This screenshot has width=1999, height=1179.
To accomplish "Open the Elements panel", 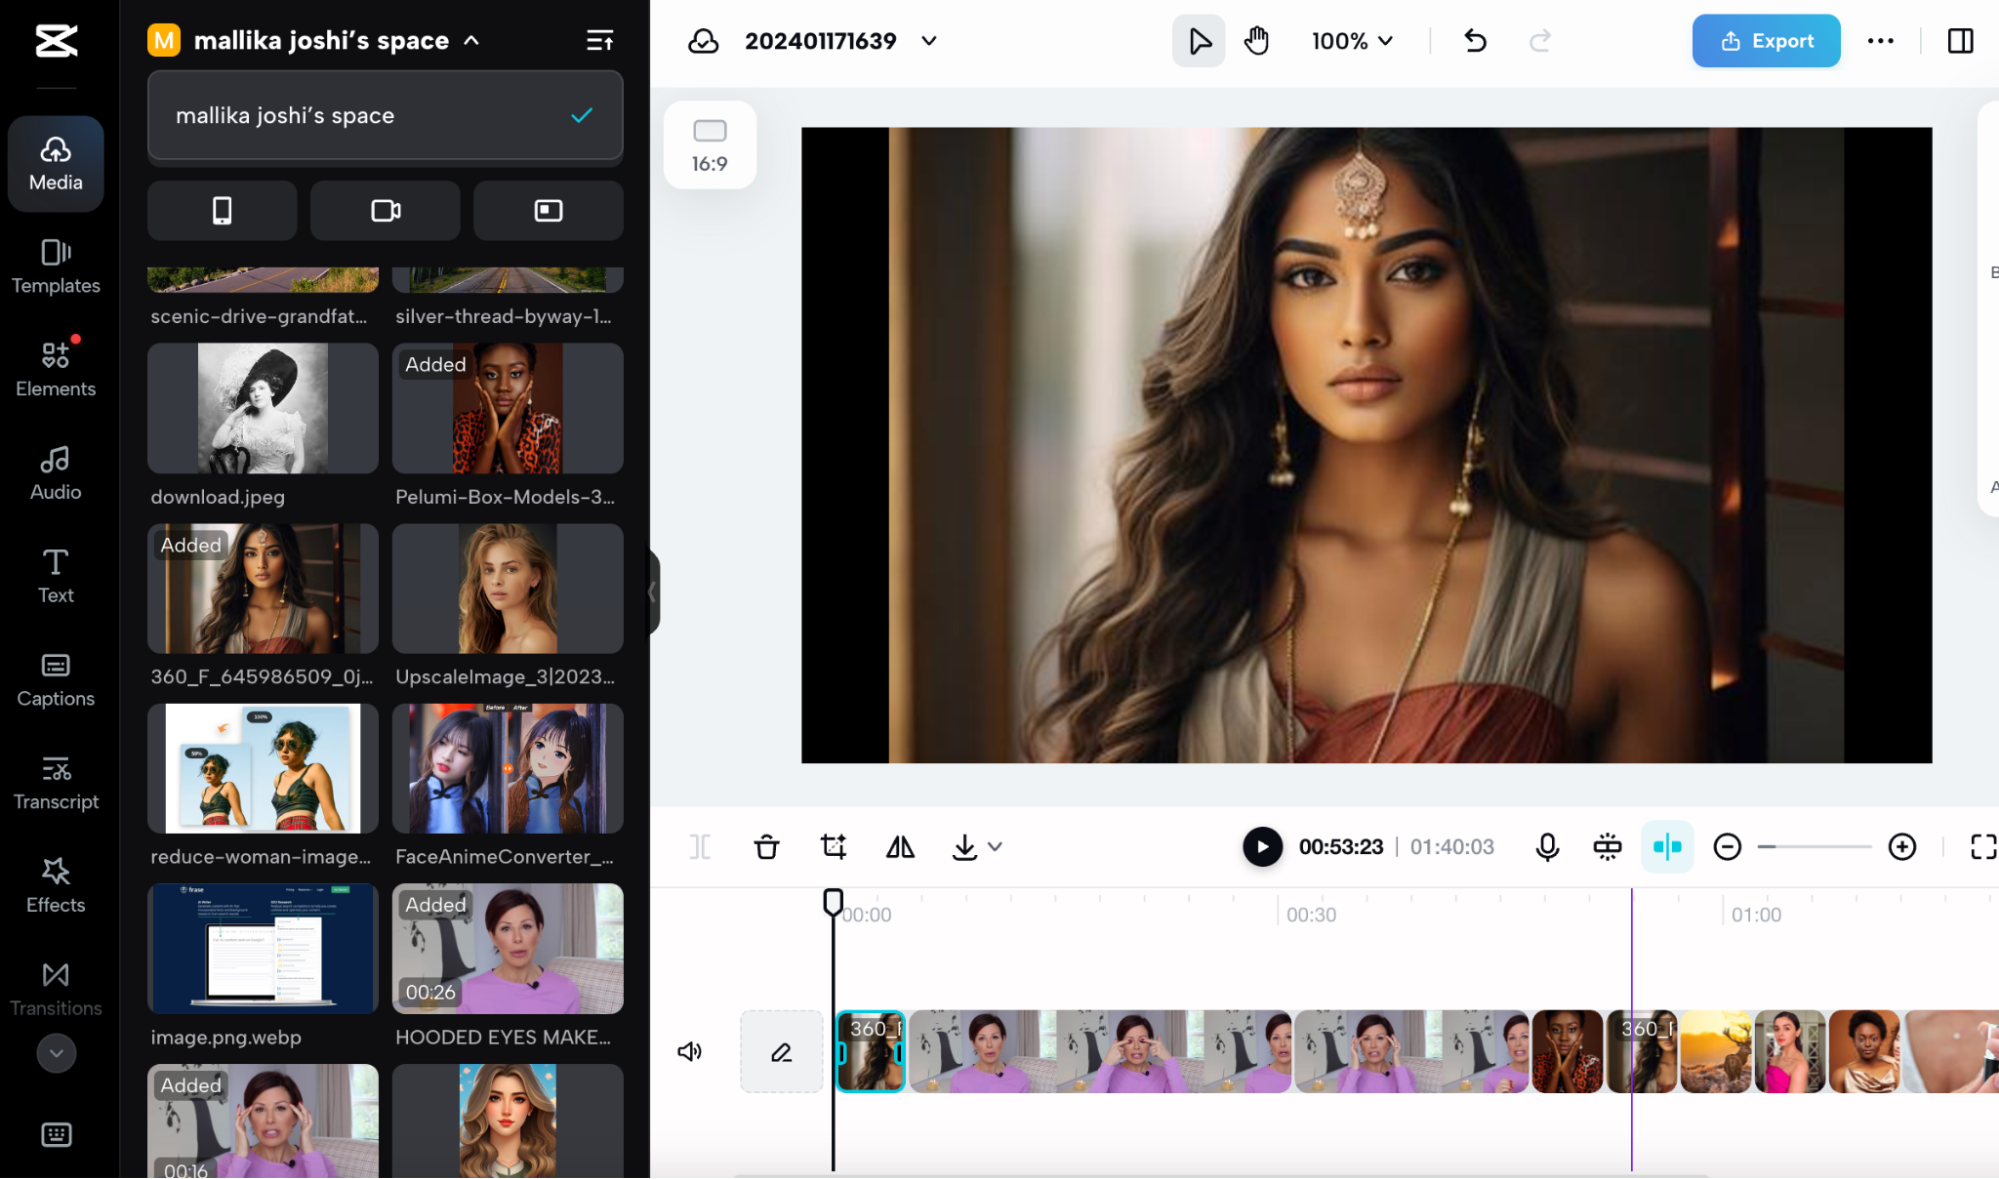I will point(56,370).
